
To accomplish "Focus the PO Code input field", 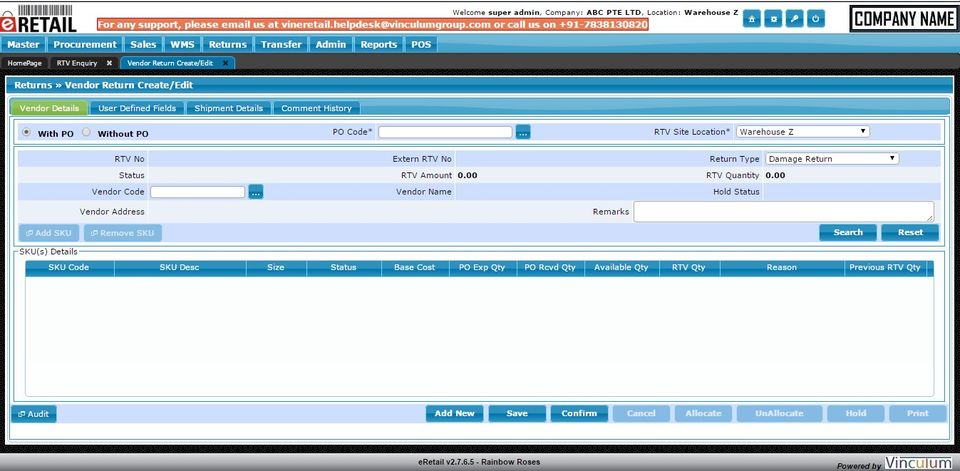I will [445, 132].
